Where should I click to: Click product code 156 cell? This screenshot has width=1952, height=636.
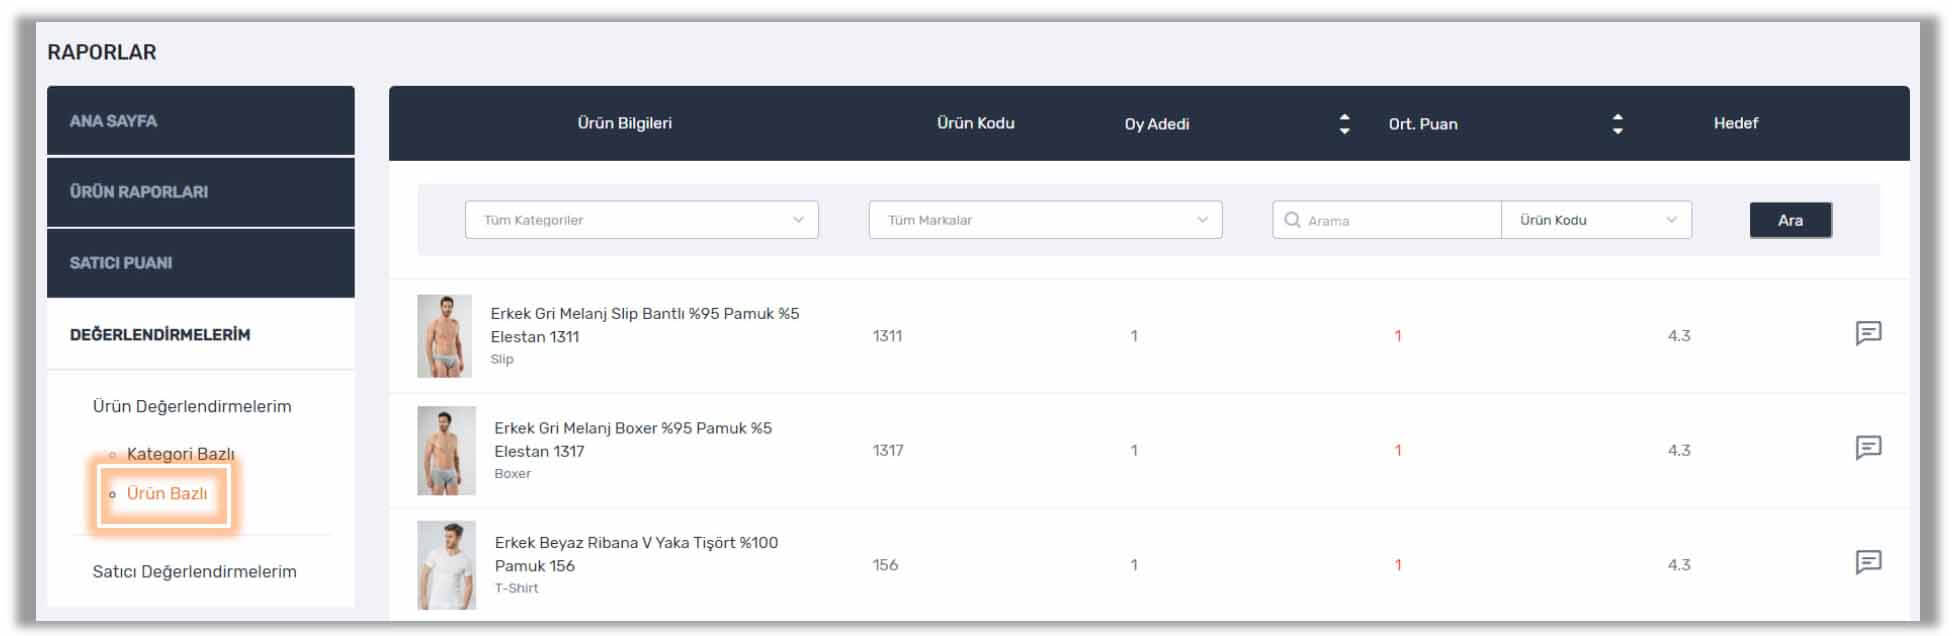pyautogui.click(x=885, y=565)
